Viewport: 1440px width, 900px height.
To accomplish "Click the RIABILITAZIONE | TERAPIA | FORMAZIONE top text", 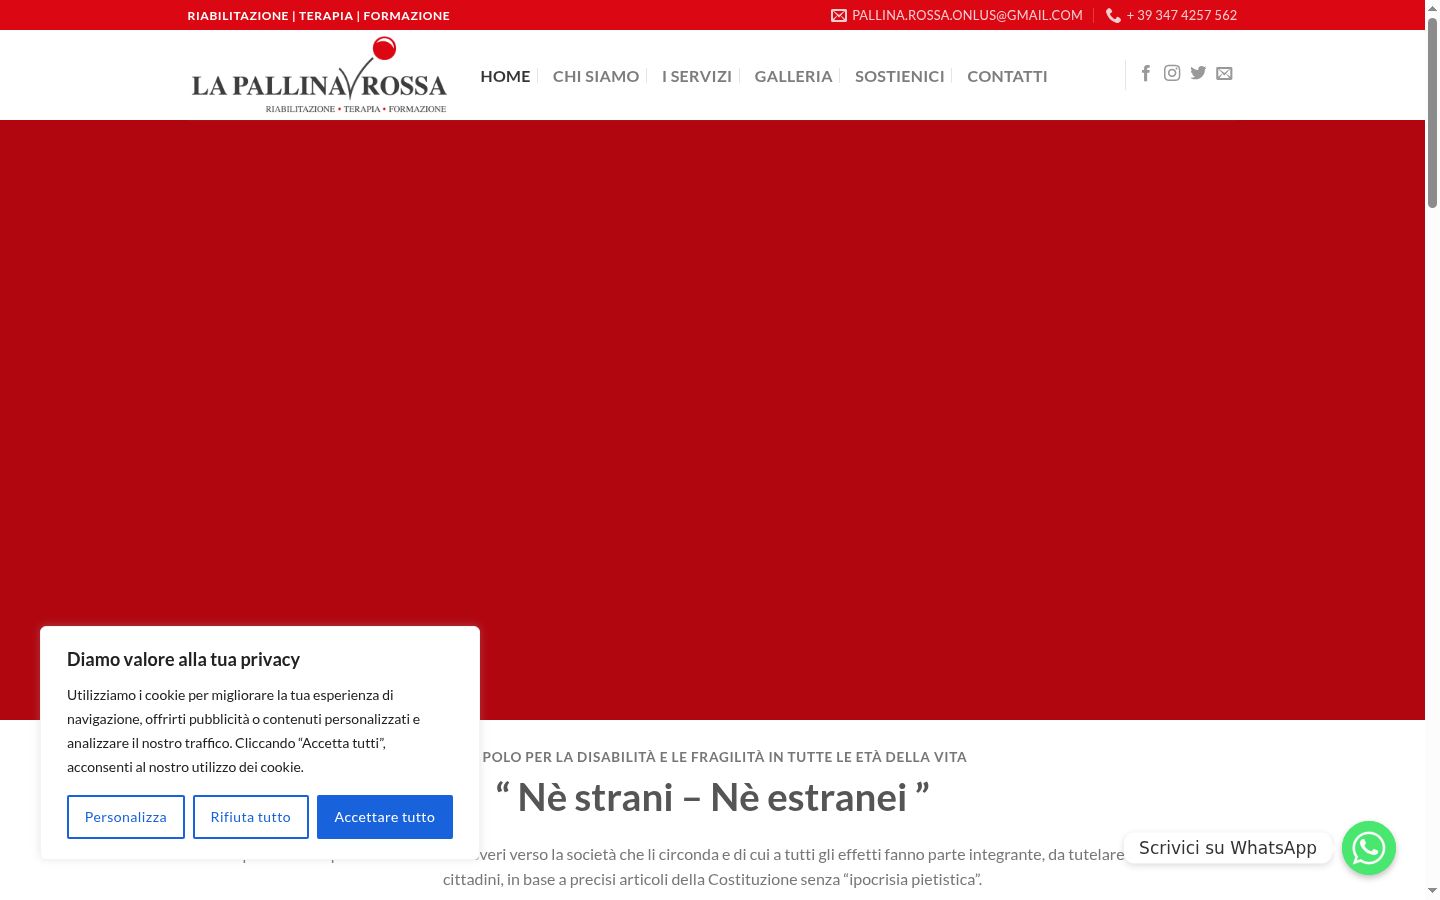I will [x=318, y=16].
